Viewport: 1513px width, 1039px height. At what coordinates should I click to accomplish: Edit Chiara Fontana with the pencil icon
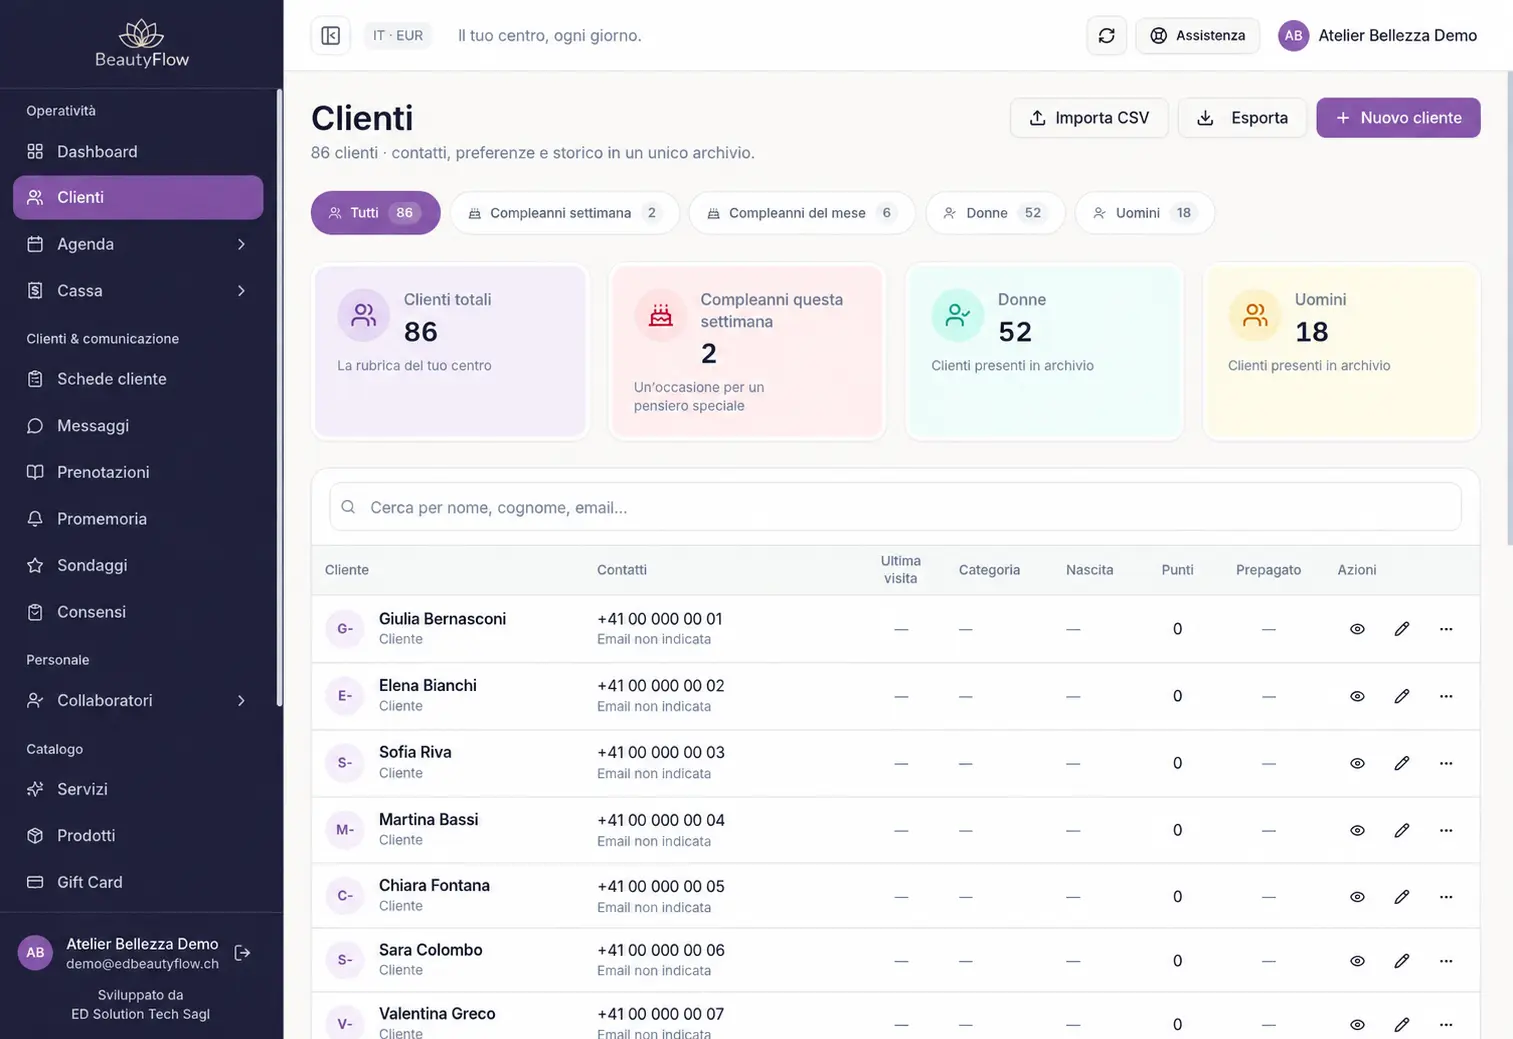1402,897
